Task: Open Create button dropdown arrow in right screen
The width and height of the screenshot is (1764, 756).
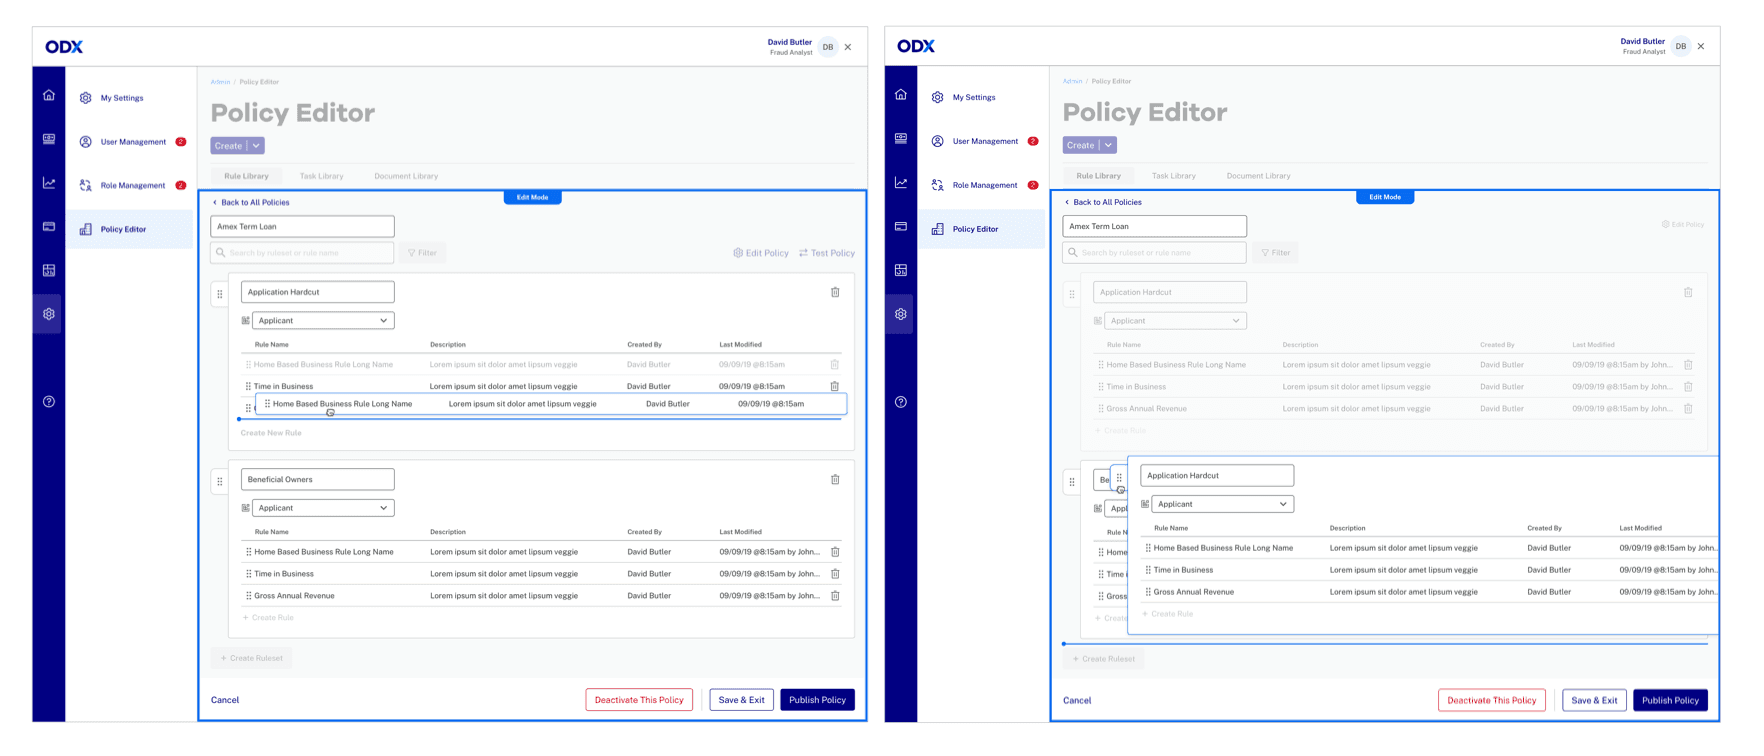Action: tap(1108, 145)
